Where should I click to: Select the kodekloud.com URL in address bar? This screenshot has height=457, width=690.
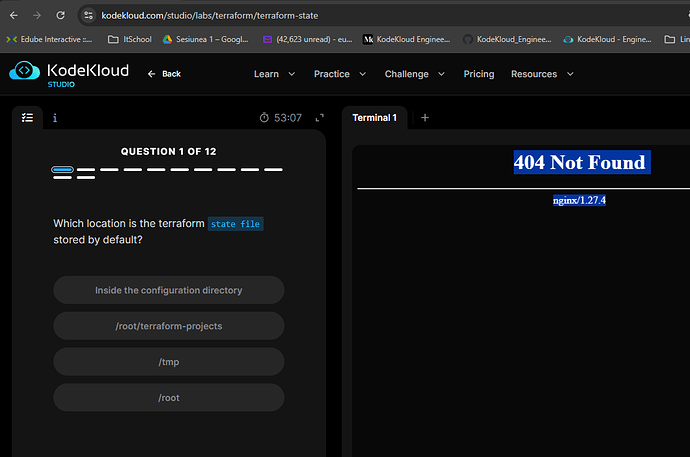click(210, 15)
